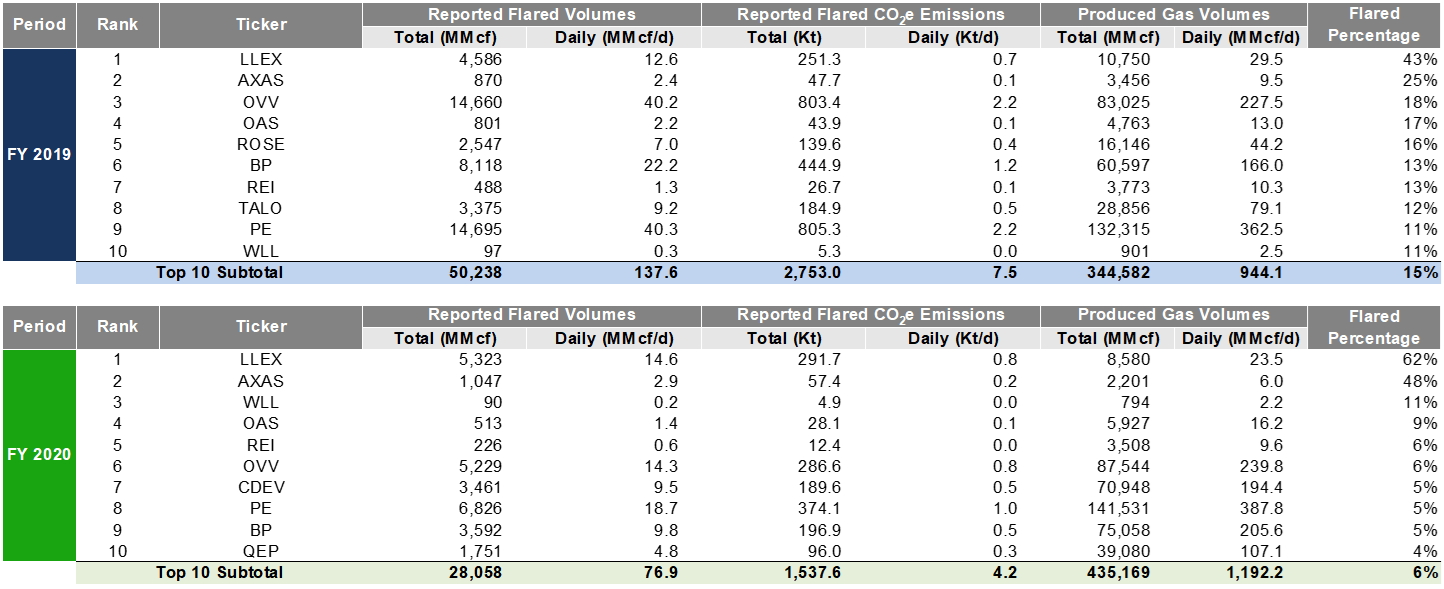Click the Period header in FY 2019 table
This screenshot has width=1444, height=589.
click(x=38, y=24)
